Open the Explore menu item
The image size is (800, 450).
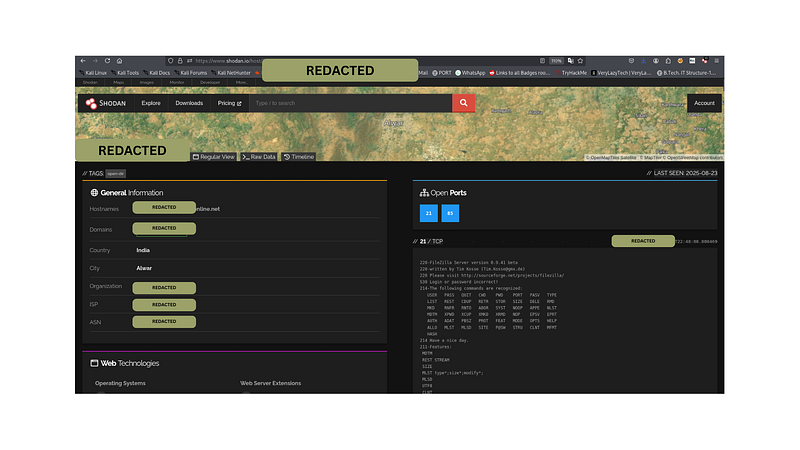point(151,103)
